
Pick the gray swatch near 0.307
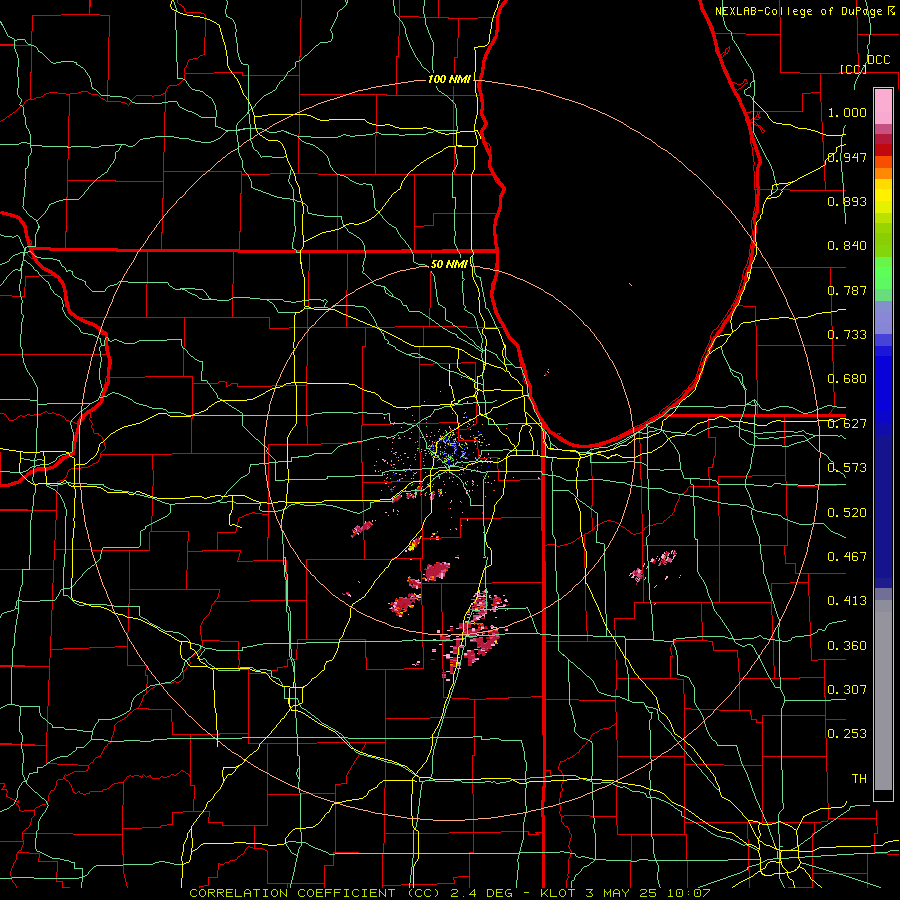(x=883, y=695)
